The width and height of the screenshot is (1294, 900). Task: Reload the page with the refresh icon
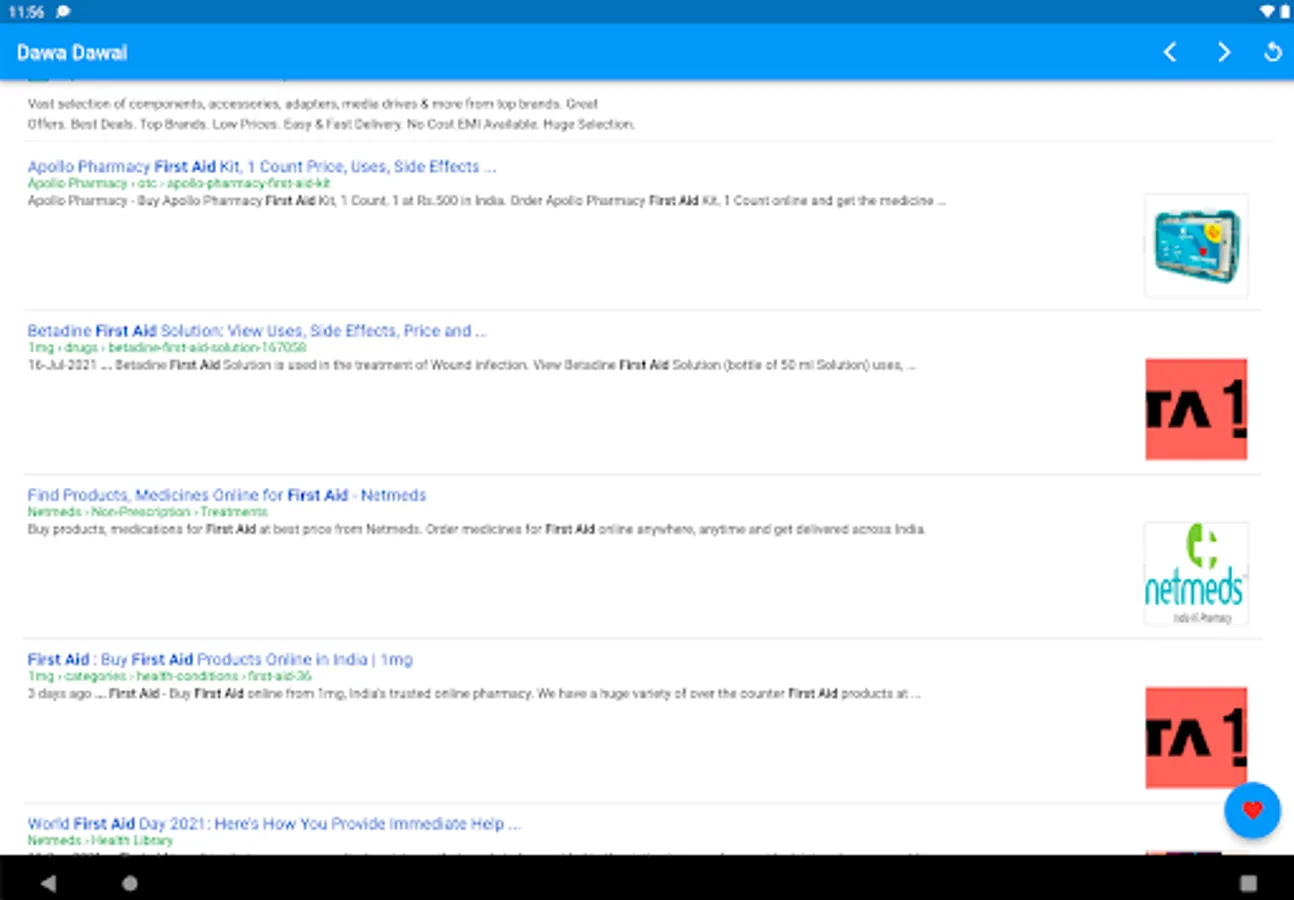click(1273, 52)
